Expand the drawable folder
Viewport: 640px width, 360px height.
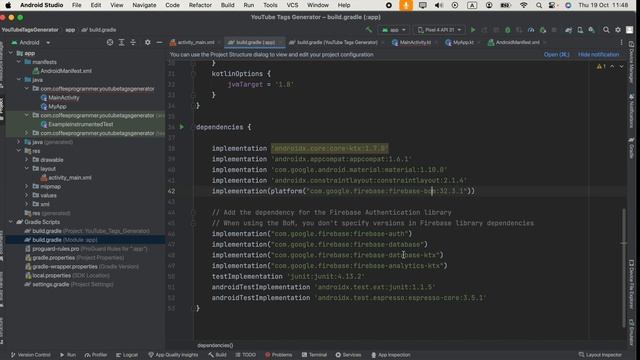27,160
